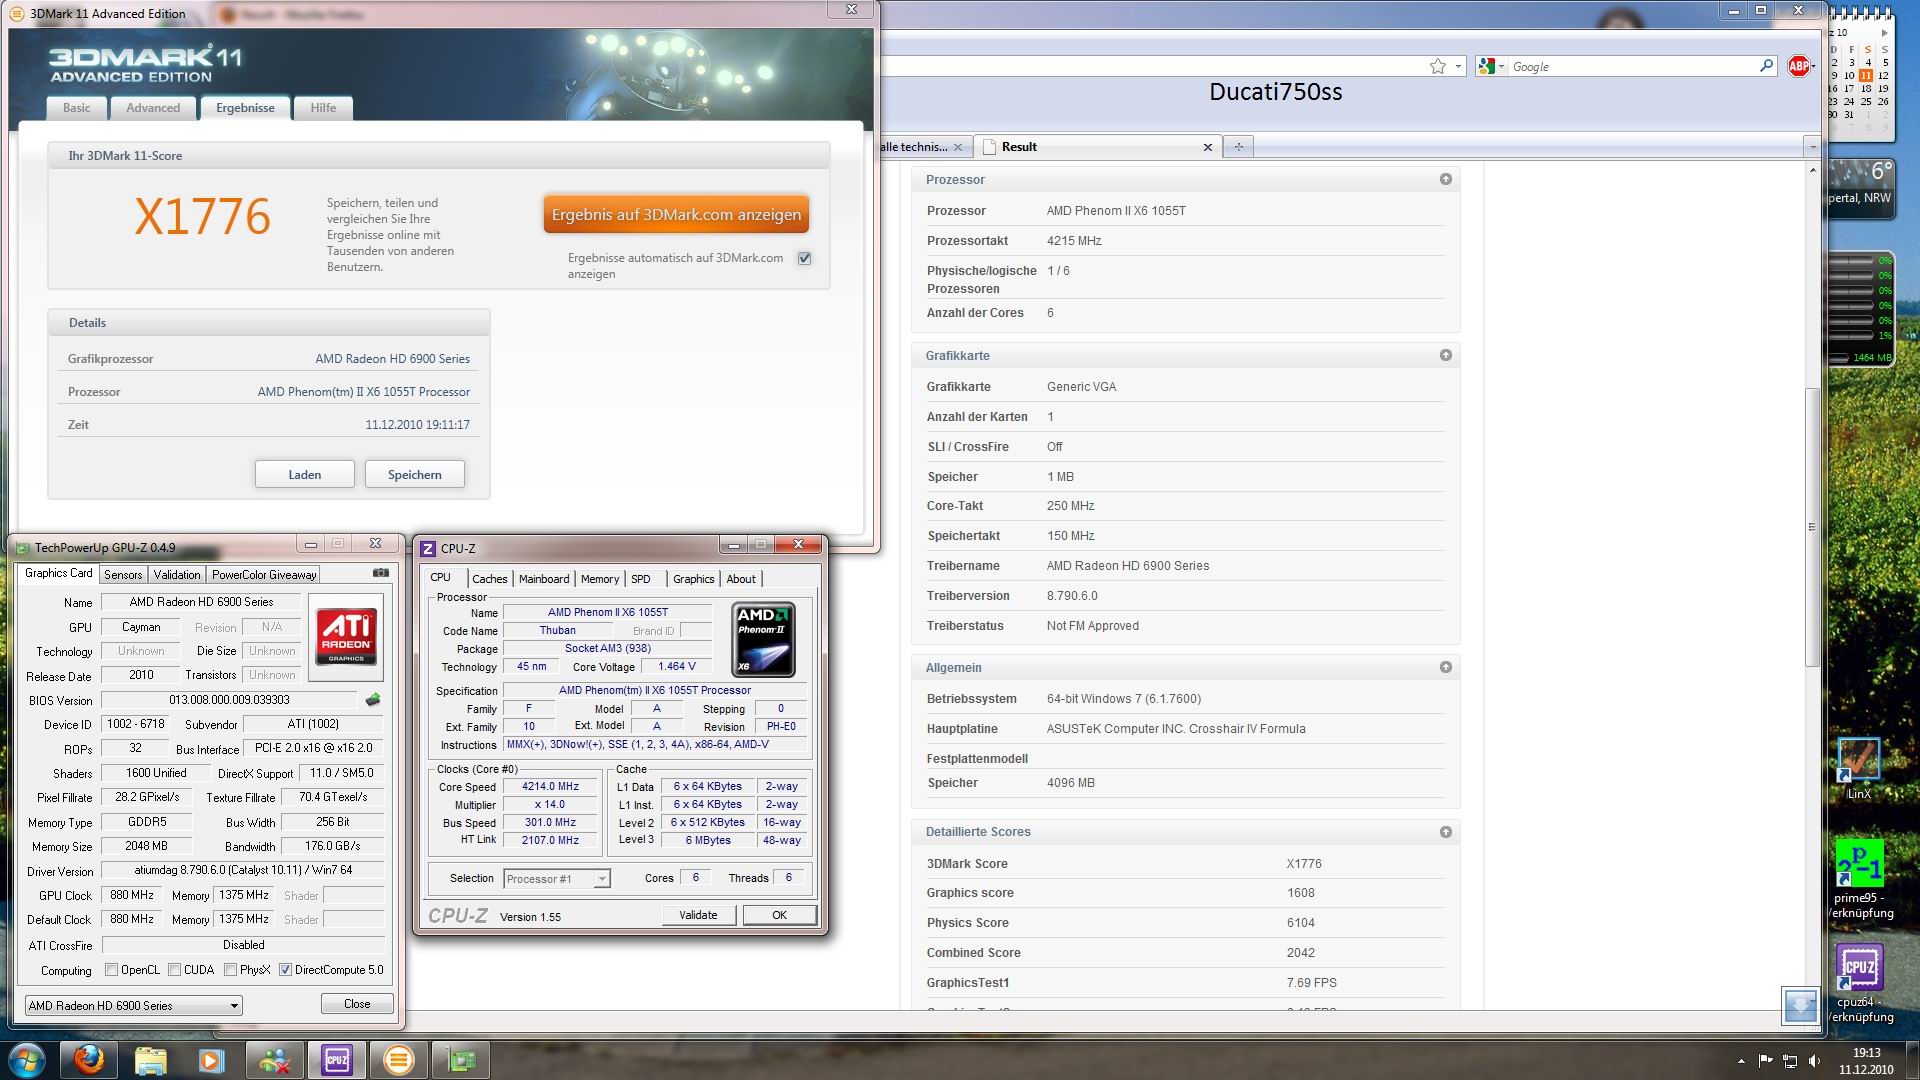Switch to the GPU-Z Sensors tab

click(123, 575)
